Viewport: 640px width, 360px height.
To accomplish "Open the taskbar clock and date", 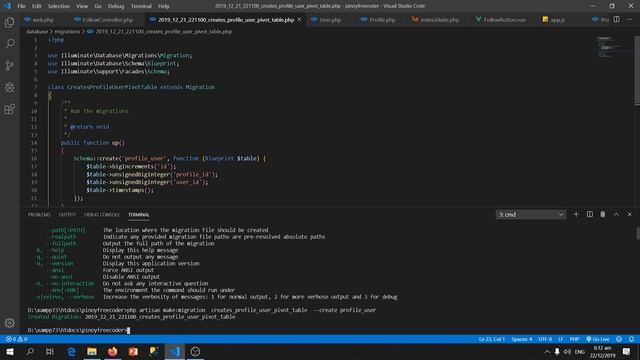I will pyautogui.click(x=602, y=351).
